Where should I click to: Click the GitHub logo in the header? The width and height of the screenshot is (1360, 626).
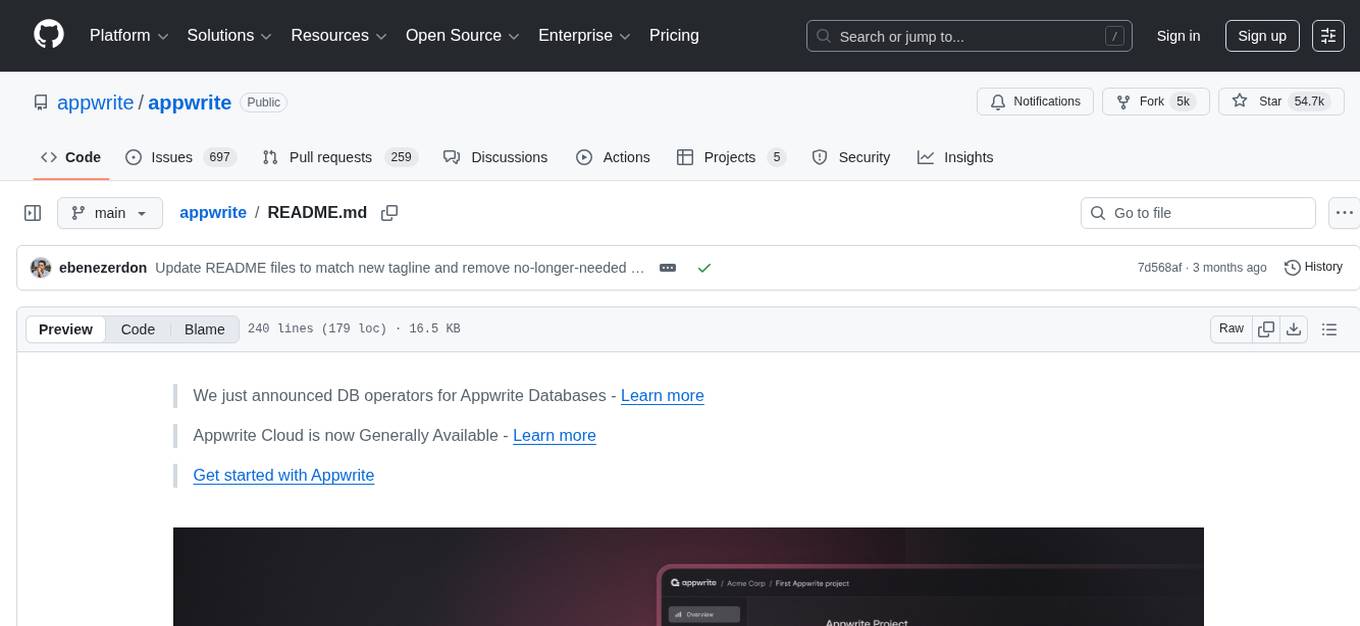(x=48, y=35)
